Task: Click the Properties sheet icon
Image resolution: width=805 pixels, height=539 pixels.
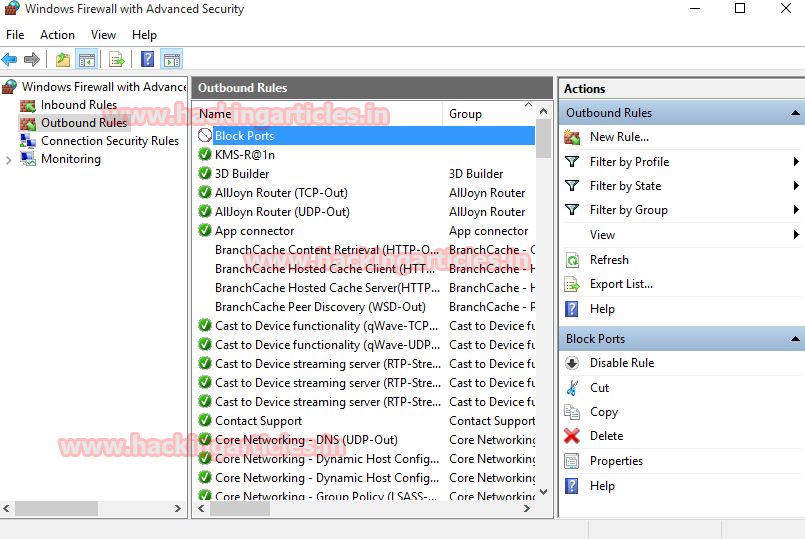Action: coord(572,461)
